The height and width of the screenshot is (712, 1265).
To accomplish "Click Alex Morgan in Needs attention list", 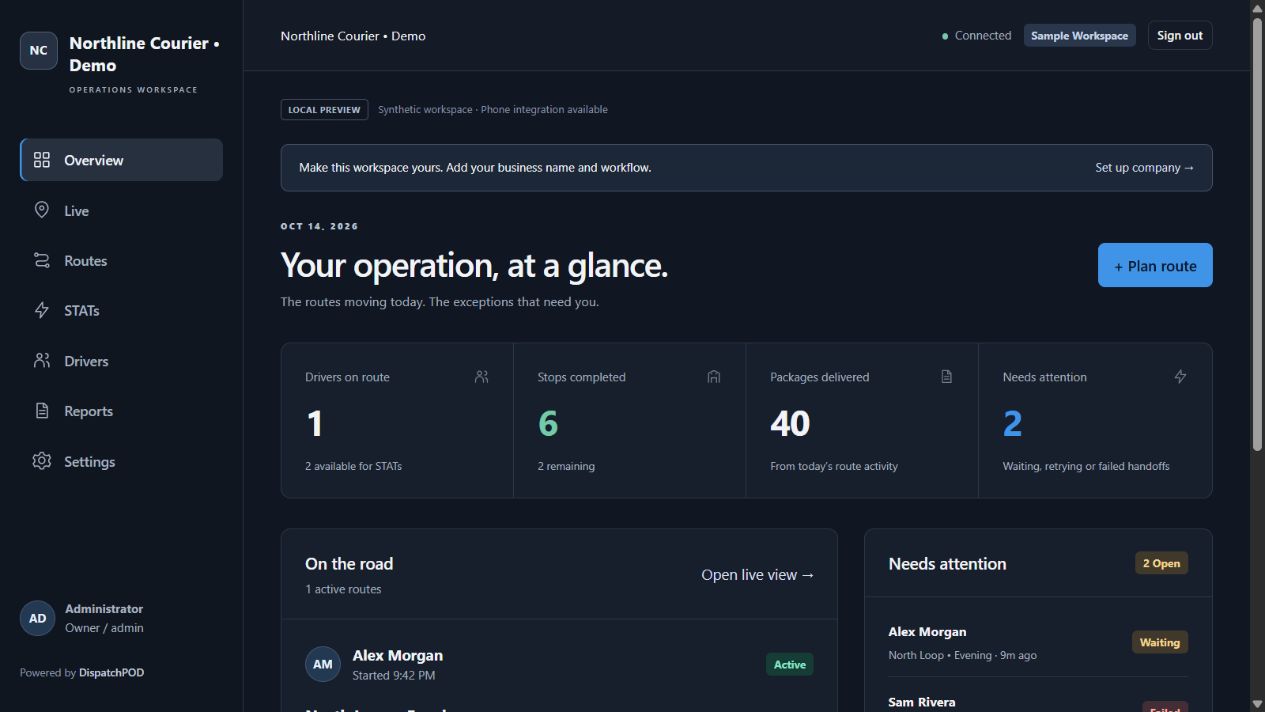I will (x=927, y=632).
